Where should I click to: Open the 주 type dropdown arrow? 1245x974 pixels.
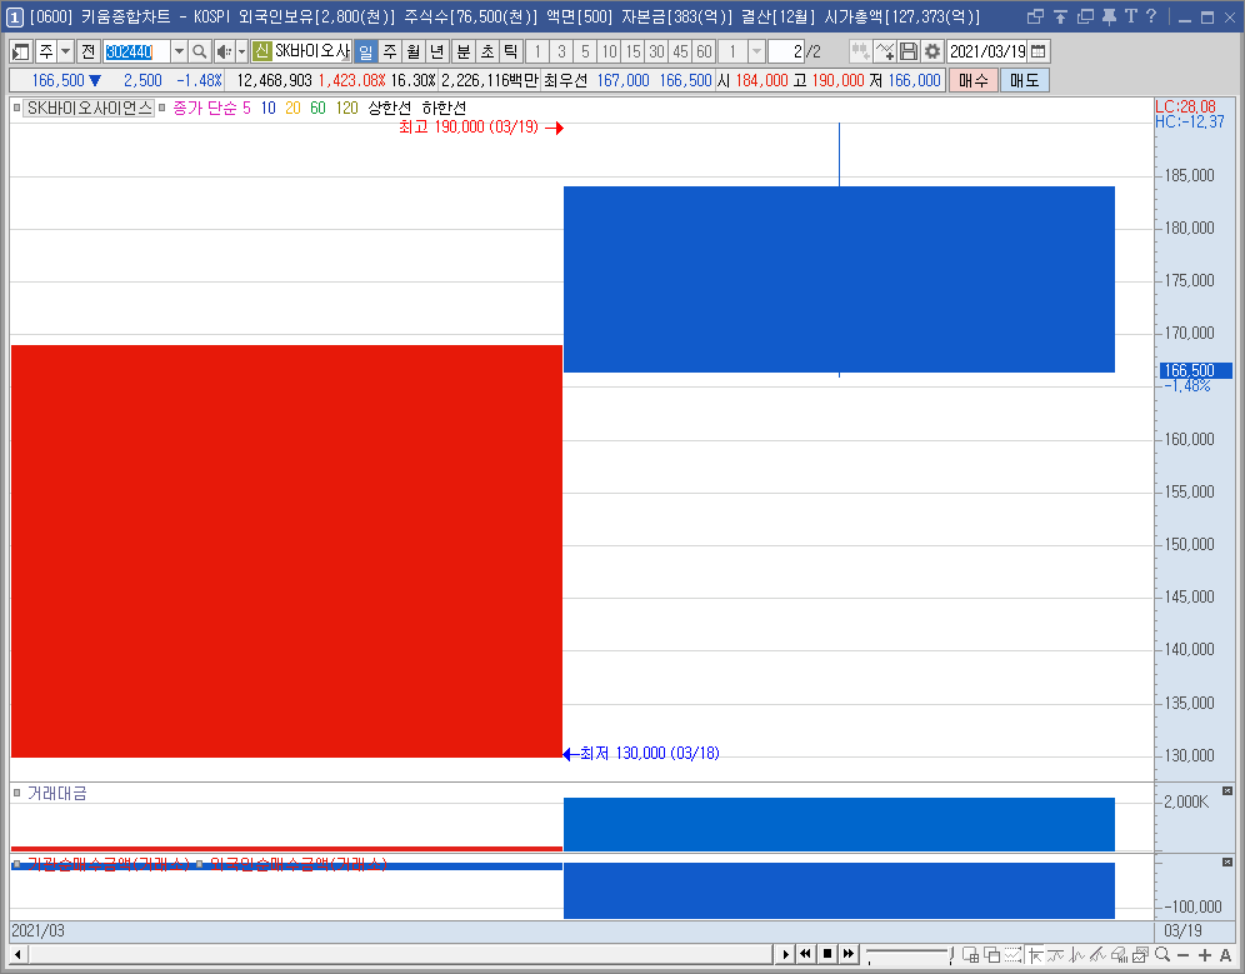pyautogui.click(x=65, y=51)
